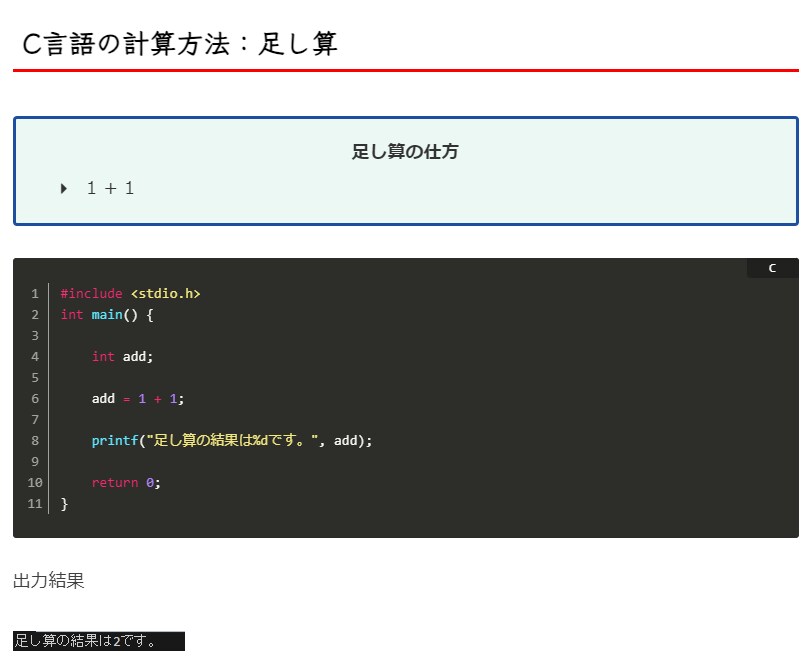Click the triangle bullet before '1 + 1'
Image resolution: width=812 pixels, height=665 pixels.
pyautogui.click(x=64, y=188)
